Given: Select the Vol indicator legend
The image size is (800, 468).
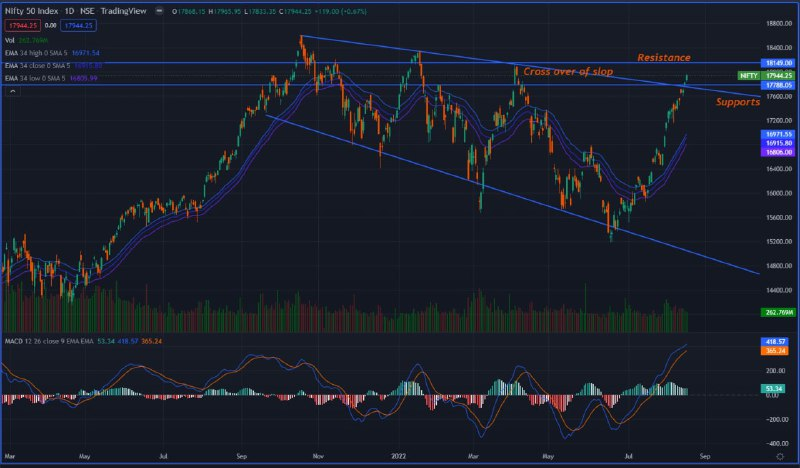Looking at the screenshot, I should point(27,40).
